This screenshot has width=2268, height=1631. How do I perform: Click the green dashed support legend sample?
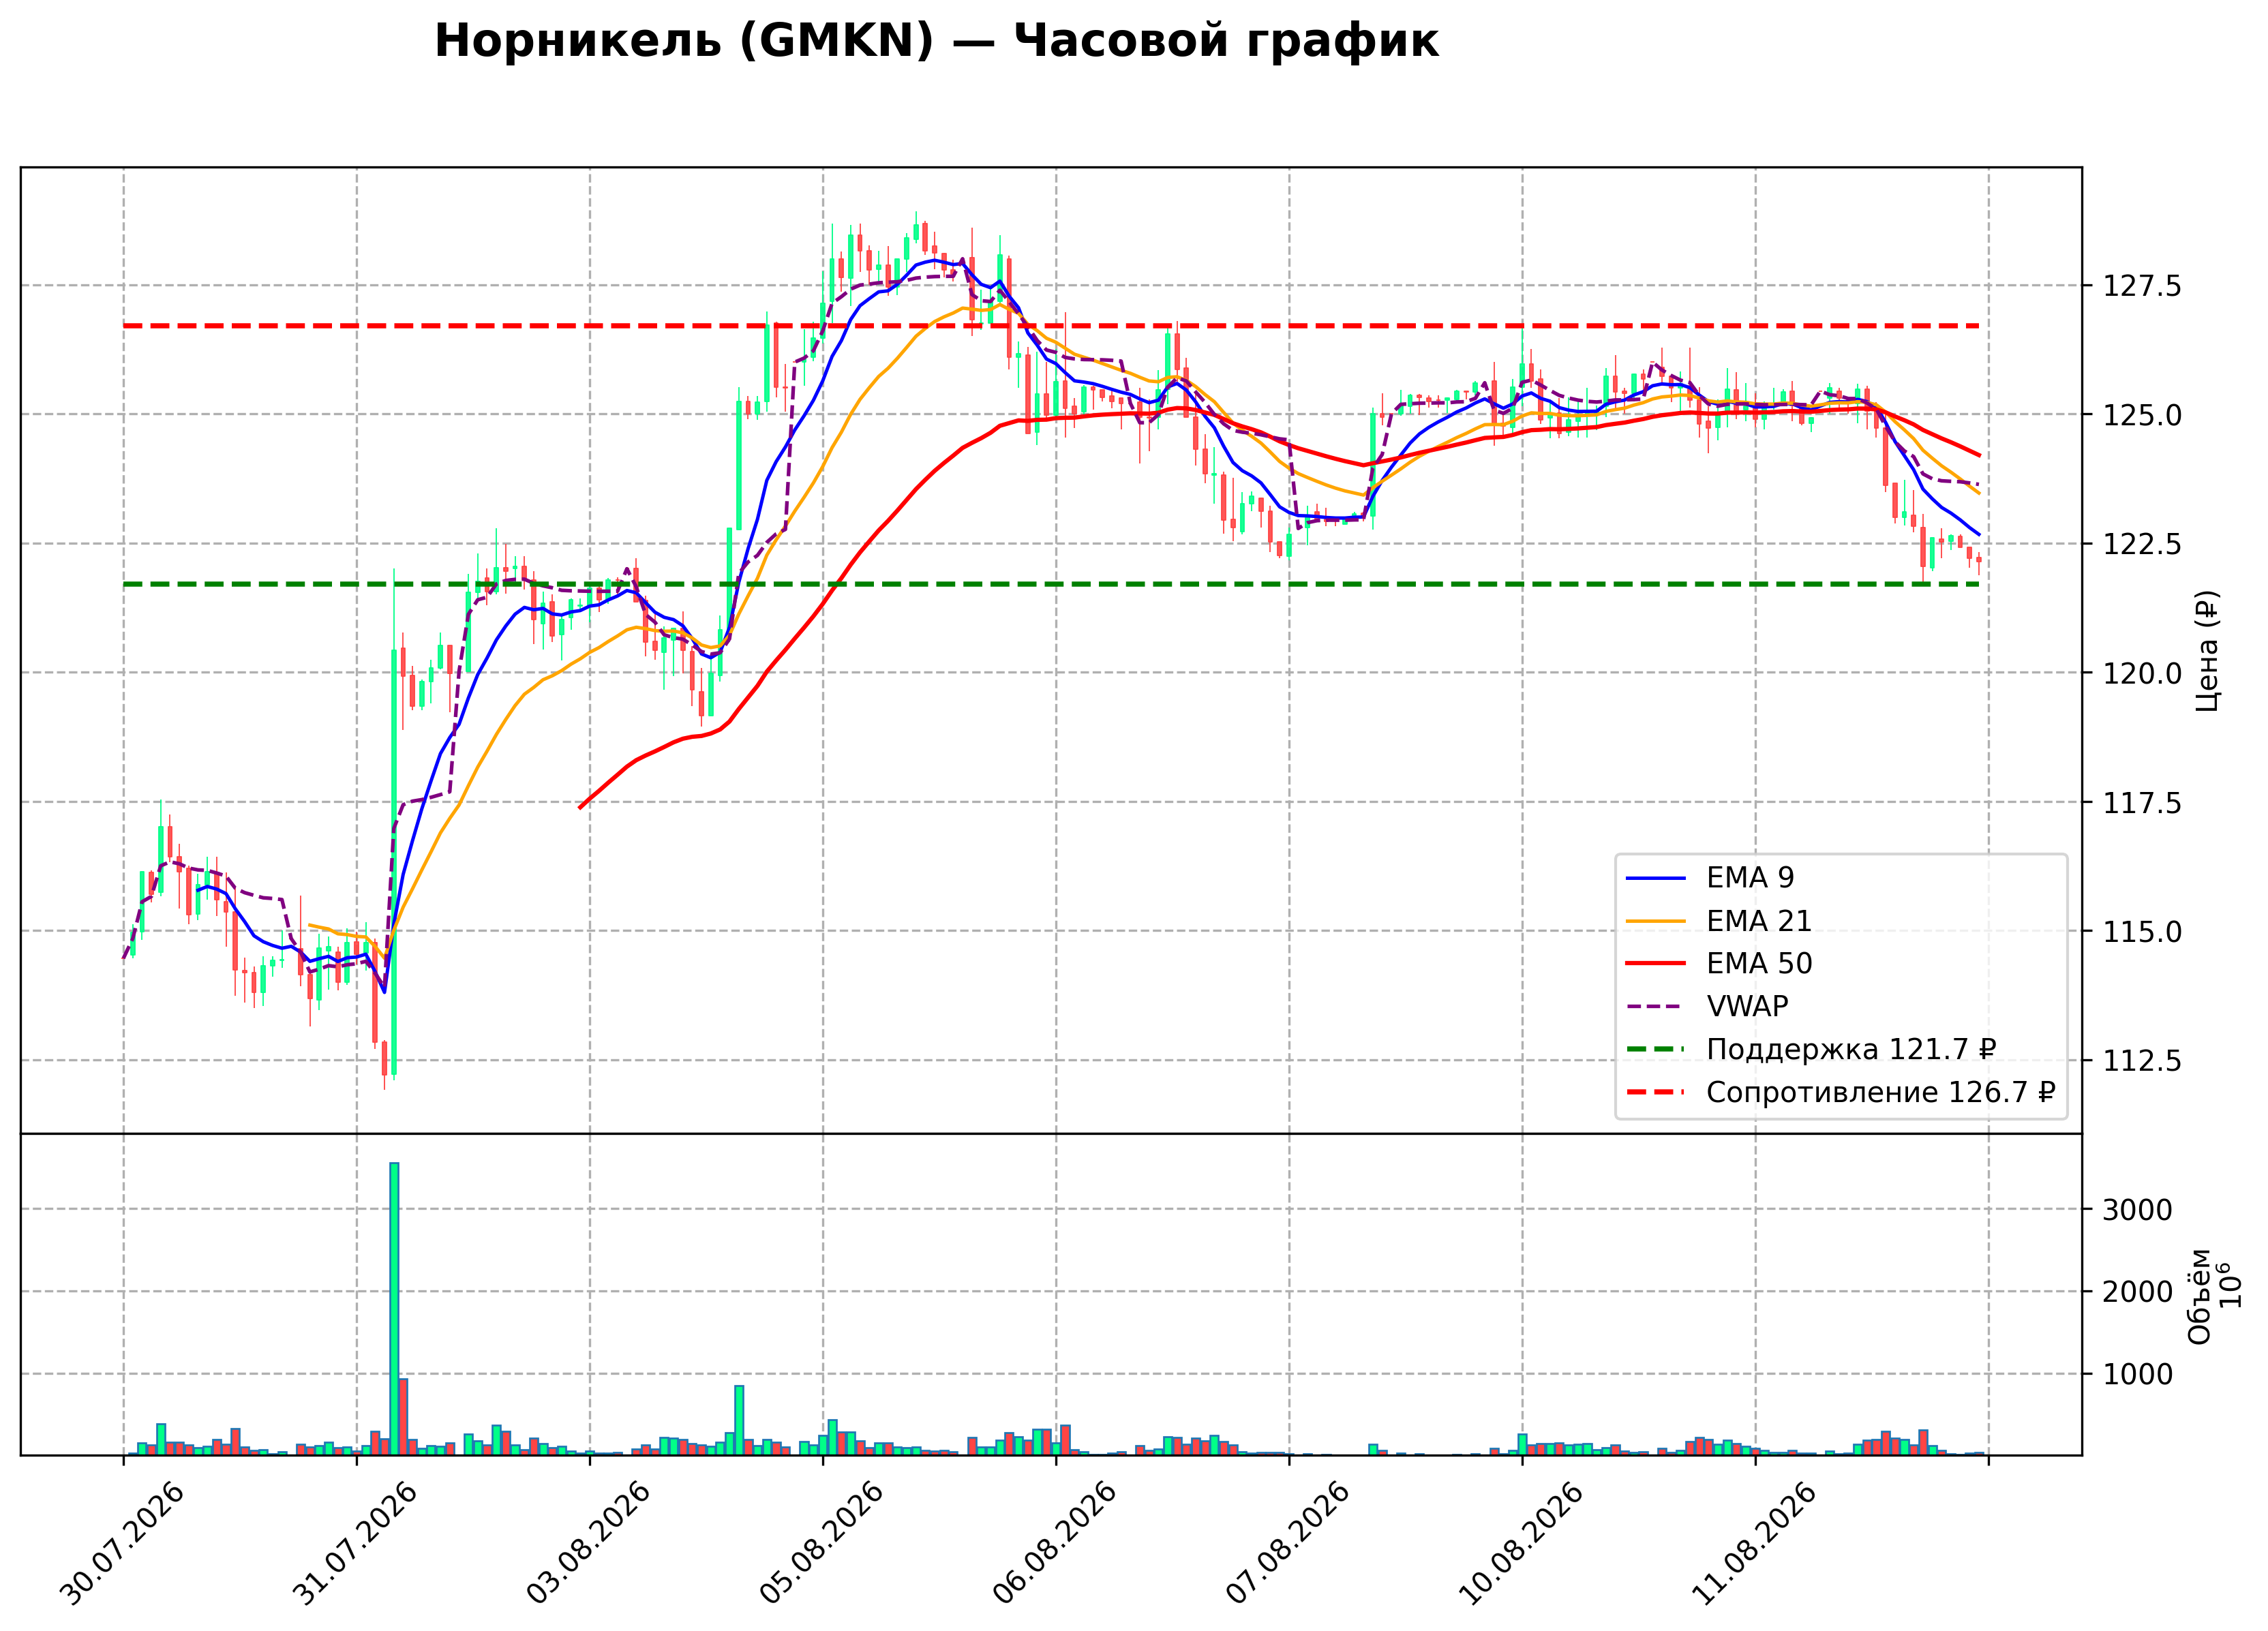[1656, 1050]
